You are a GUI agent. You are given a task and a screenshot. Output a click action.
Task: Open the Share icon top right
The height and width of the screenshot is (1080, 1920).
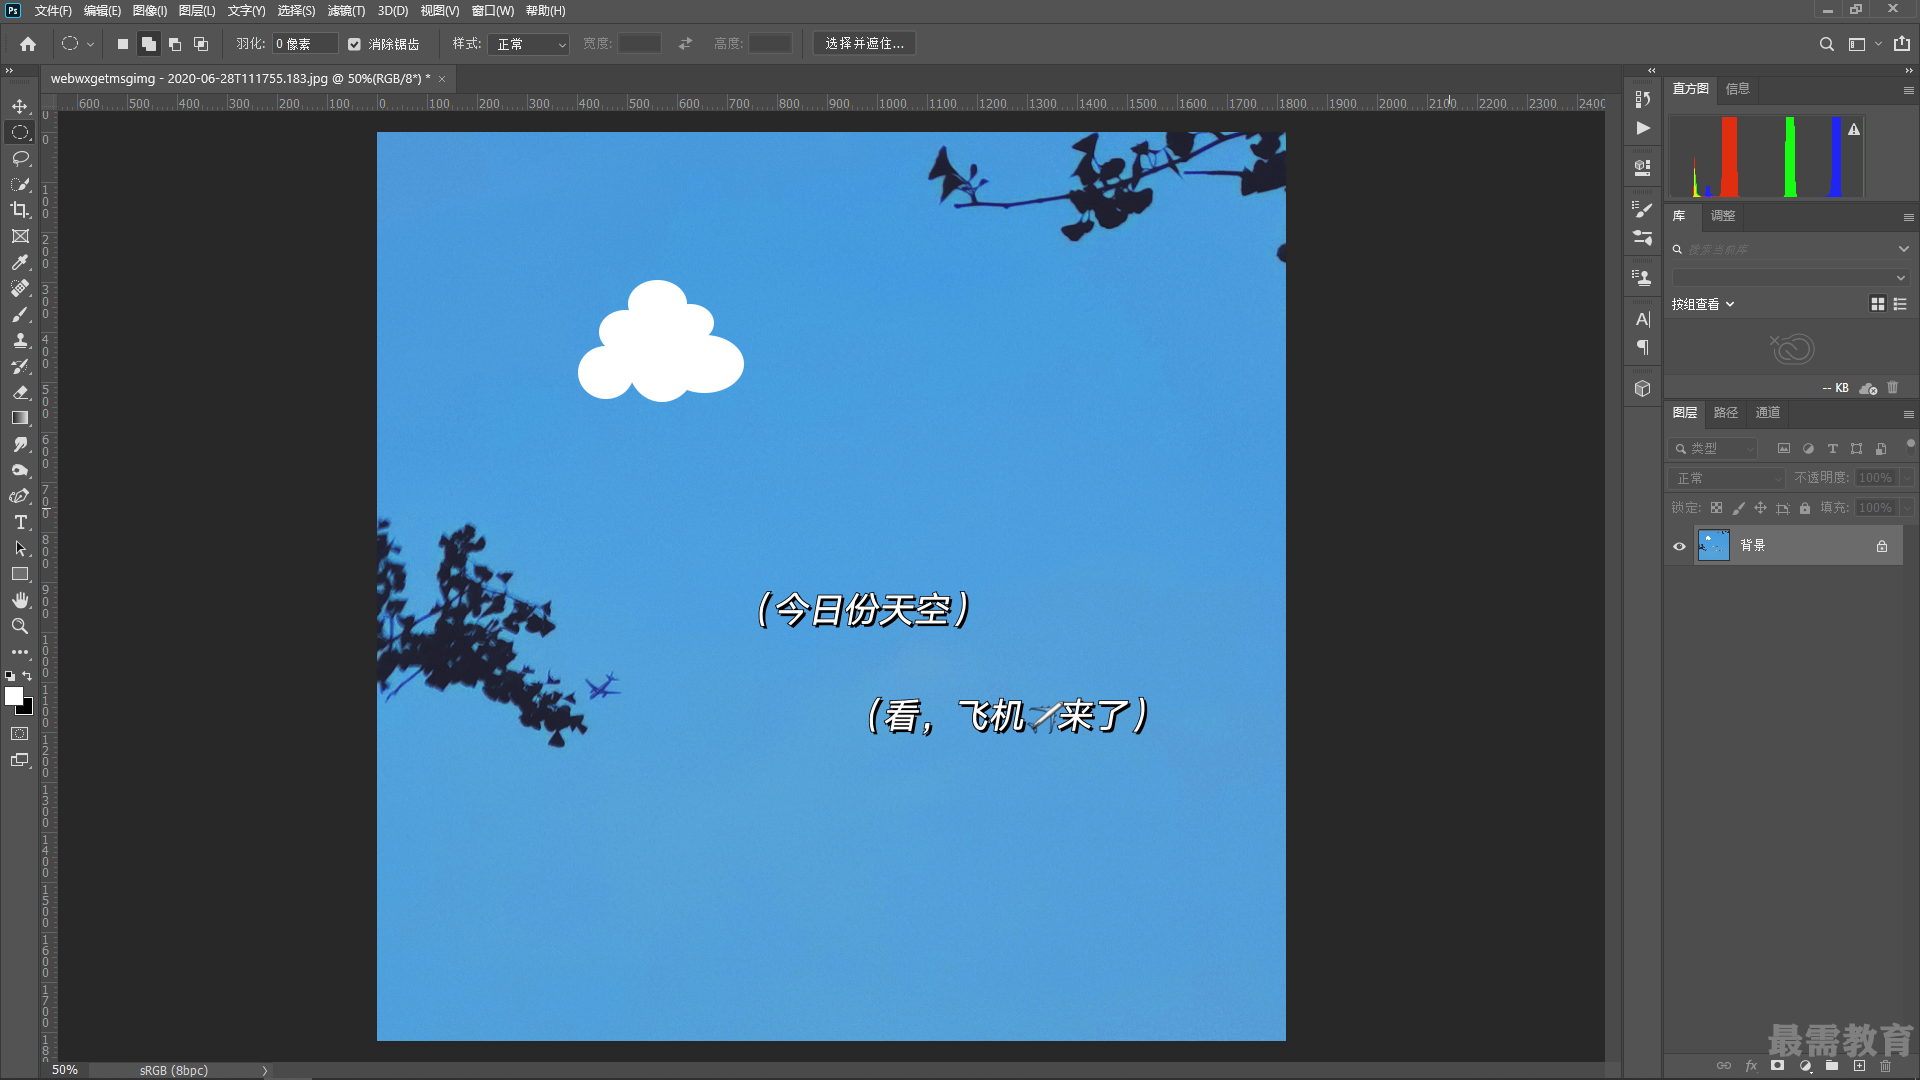click(1902, 44)
